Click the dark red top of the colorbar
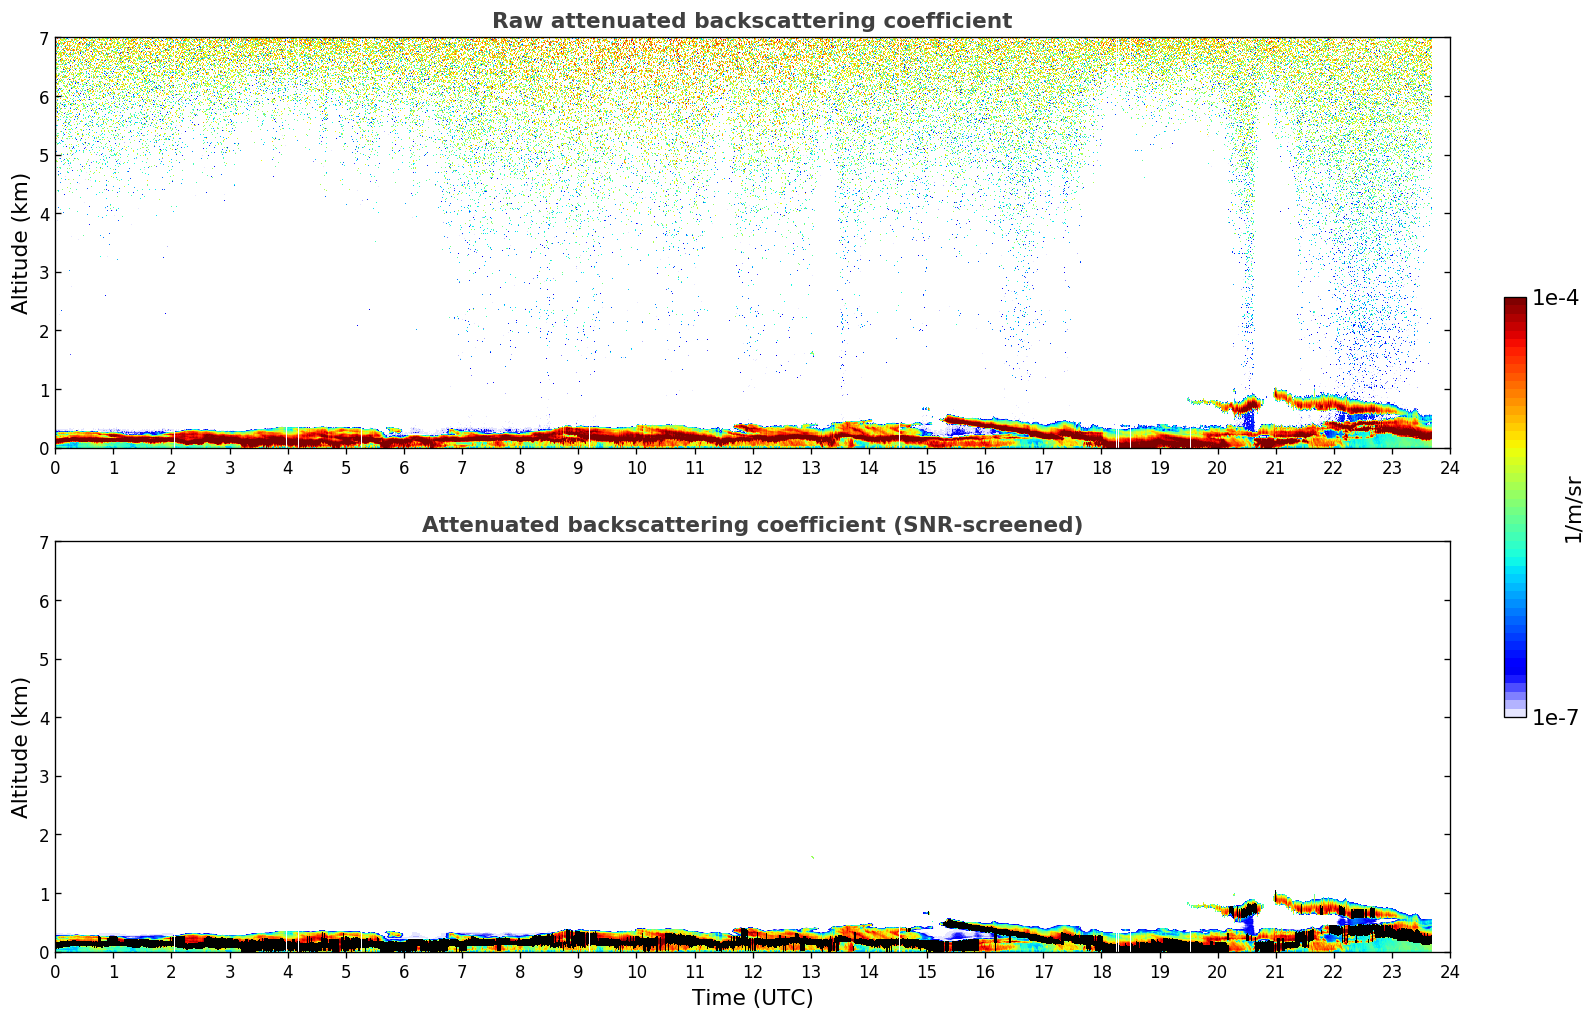 pos(1515,305)
